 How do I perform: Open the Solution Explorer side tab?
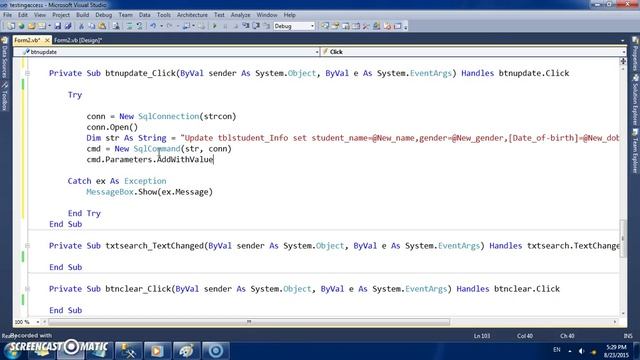[635, 100]
